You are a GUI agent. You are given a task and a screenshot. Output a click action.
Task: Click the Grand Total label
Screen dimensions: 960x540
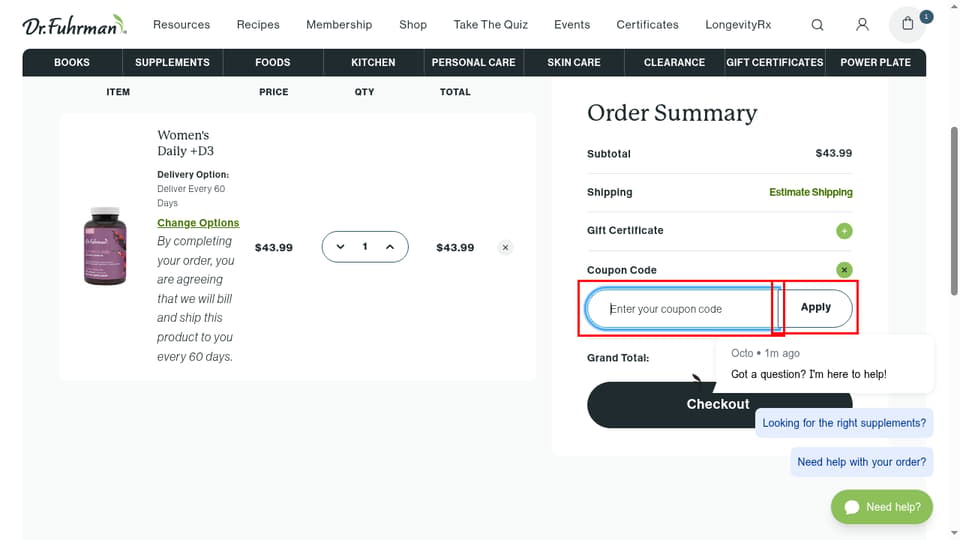coord(618,358)
